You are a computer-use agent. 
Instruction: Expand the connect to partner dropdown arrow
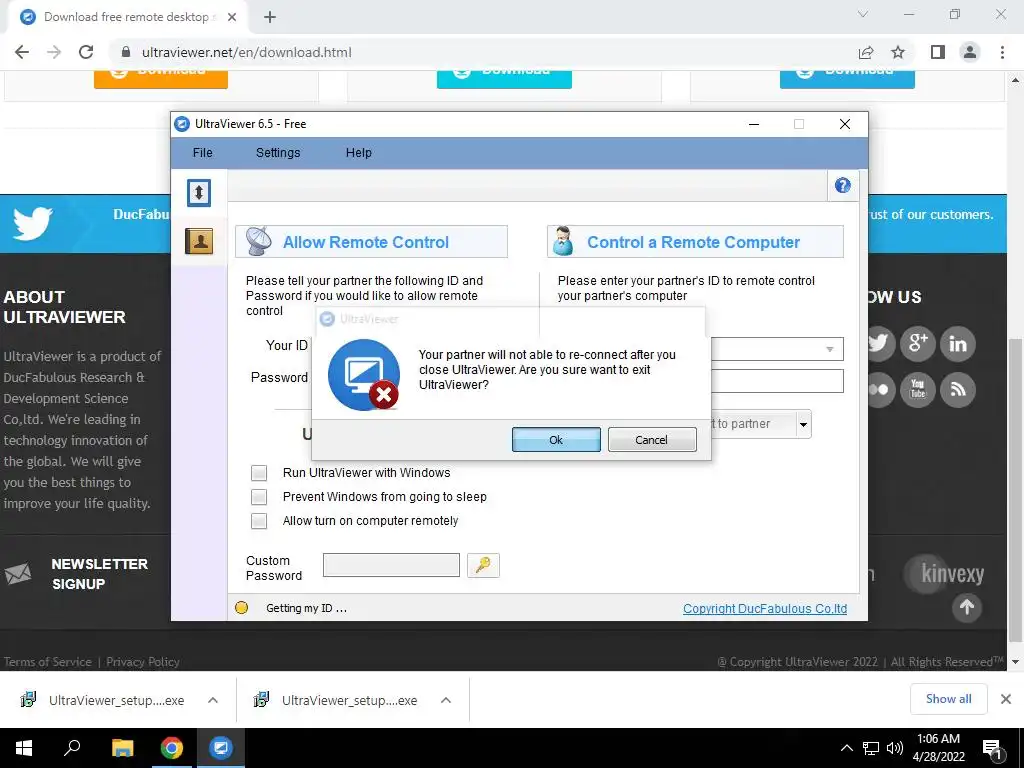tap(803, 424)
